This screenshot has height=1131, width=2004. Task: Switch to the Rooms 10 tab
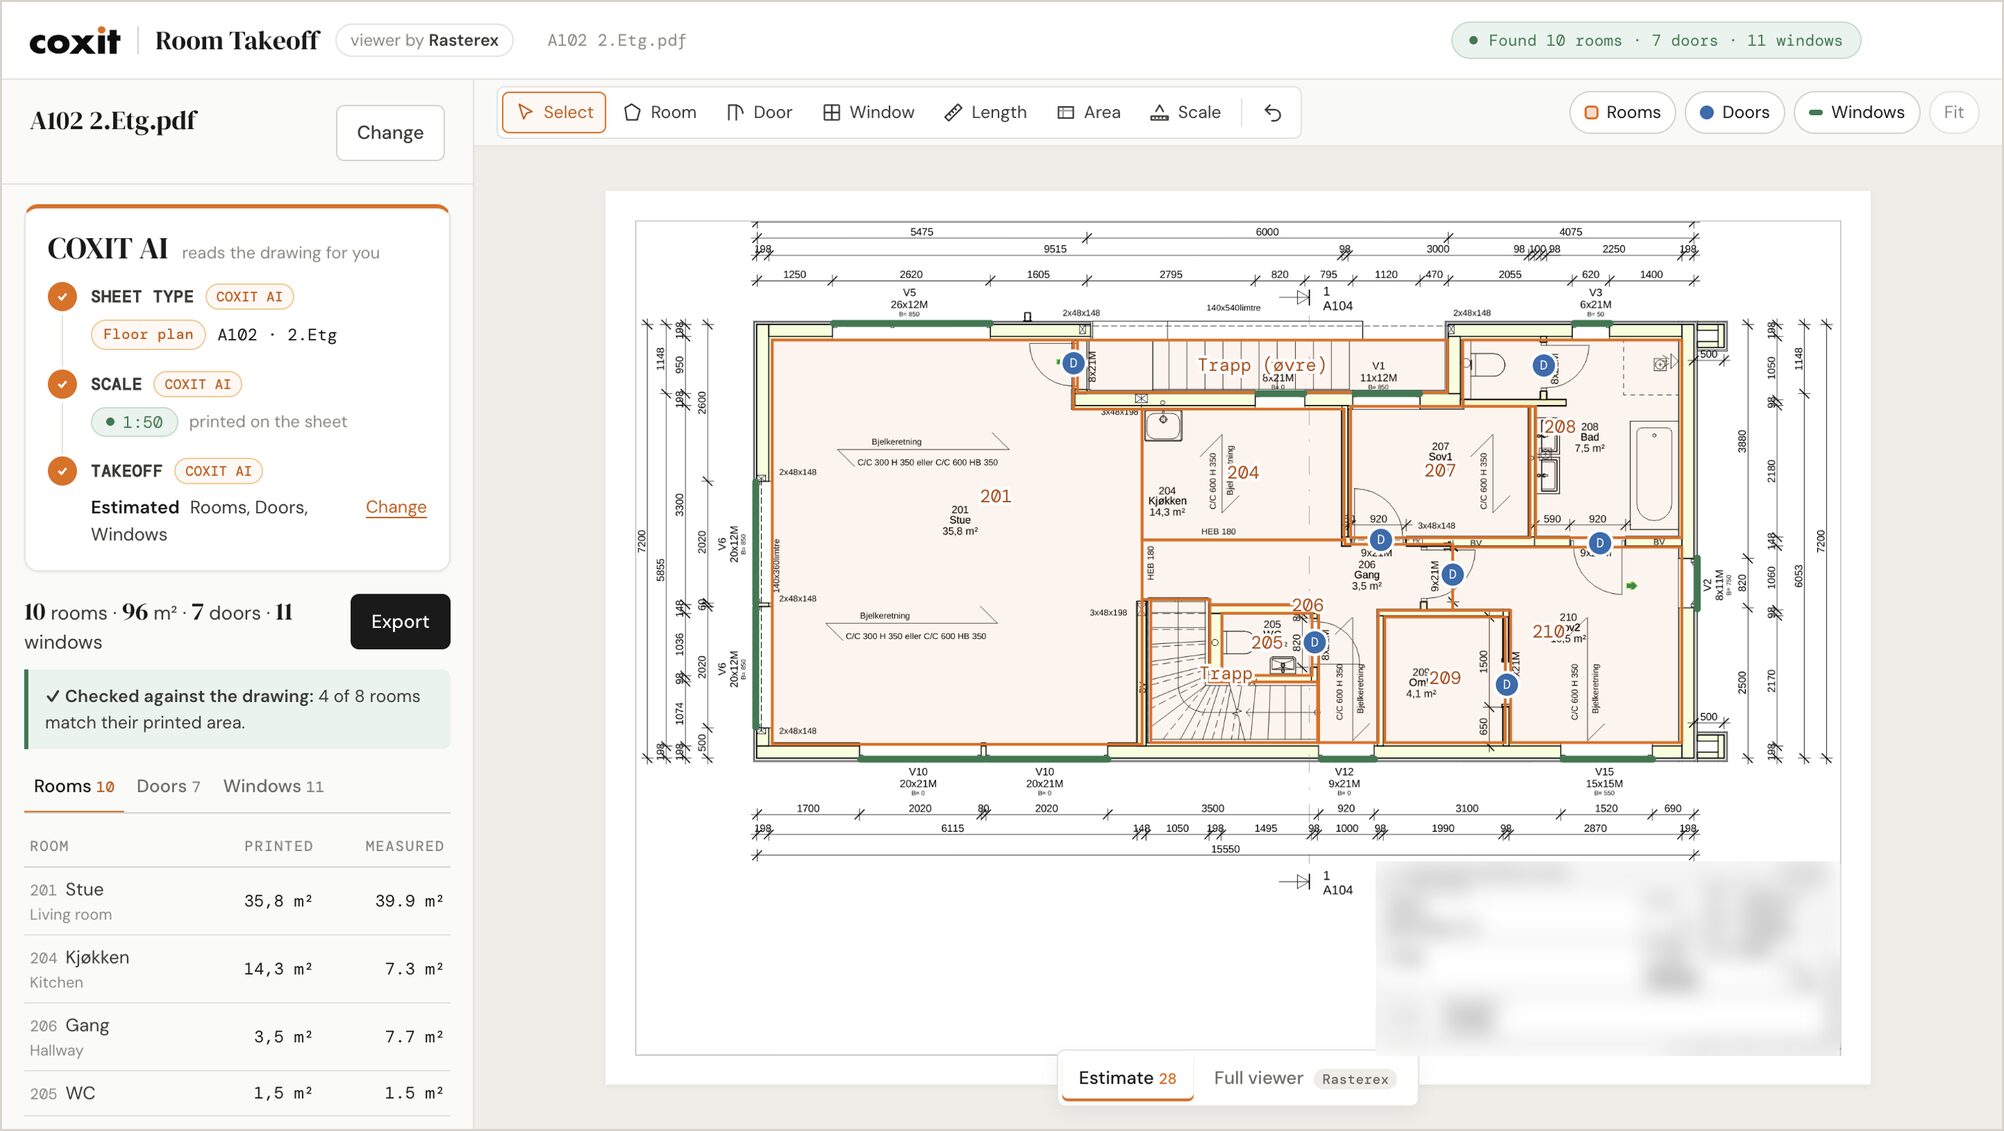pos(74,786)
